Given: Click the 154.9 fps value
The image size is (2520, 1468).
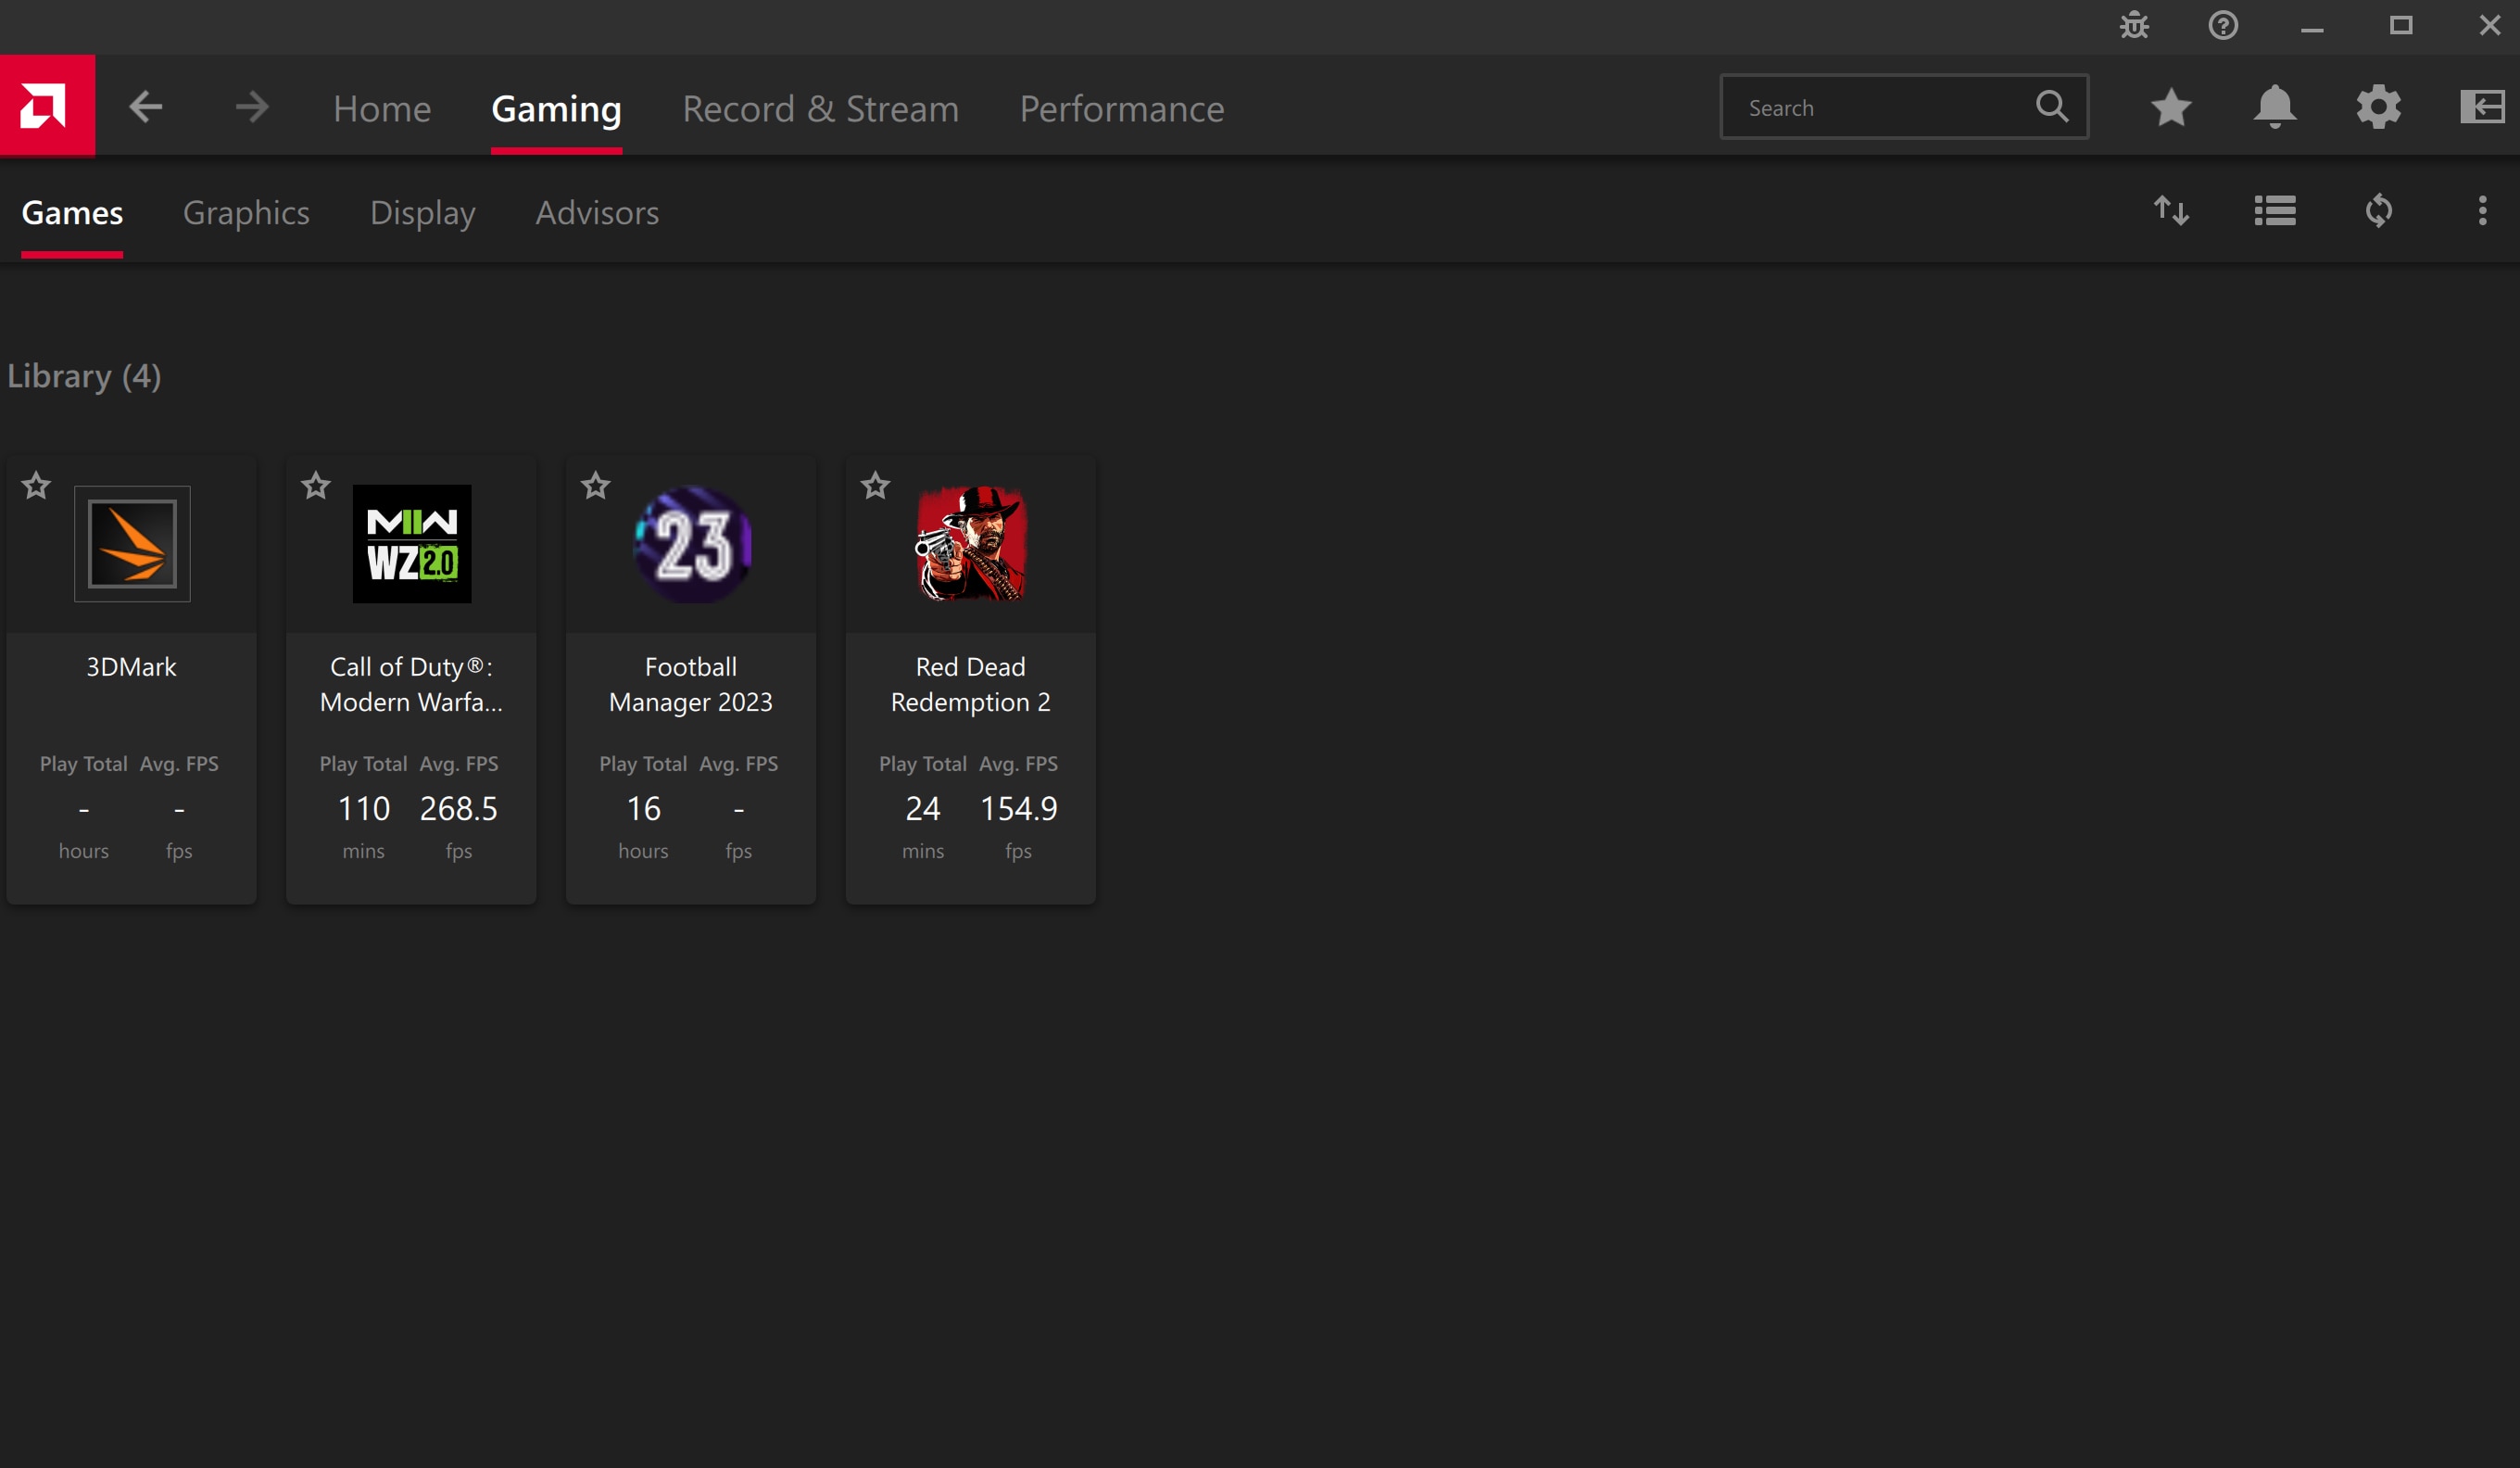Looking at the screenshot, I should pyautogui.click(x=1018, y=808).
